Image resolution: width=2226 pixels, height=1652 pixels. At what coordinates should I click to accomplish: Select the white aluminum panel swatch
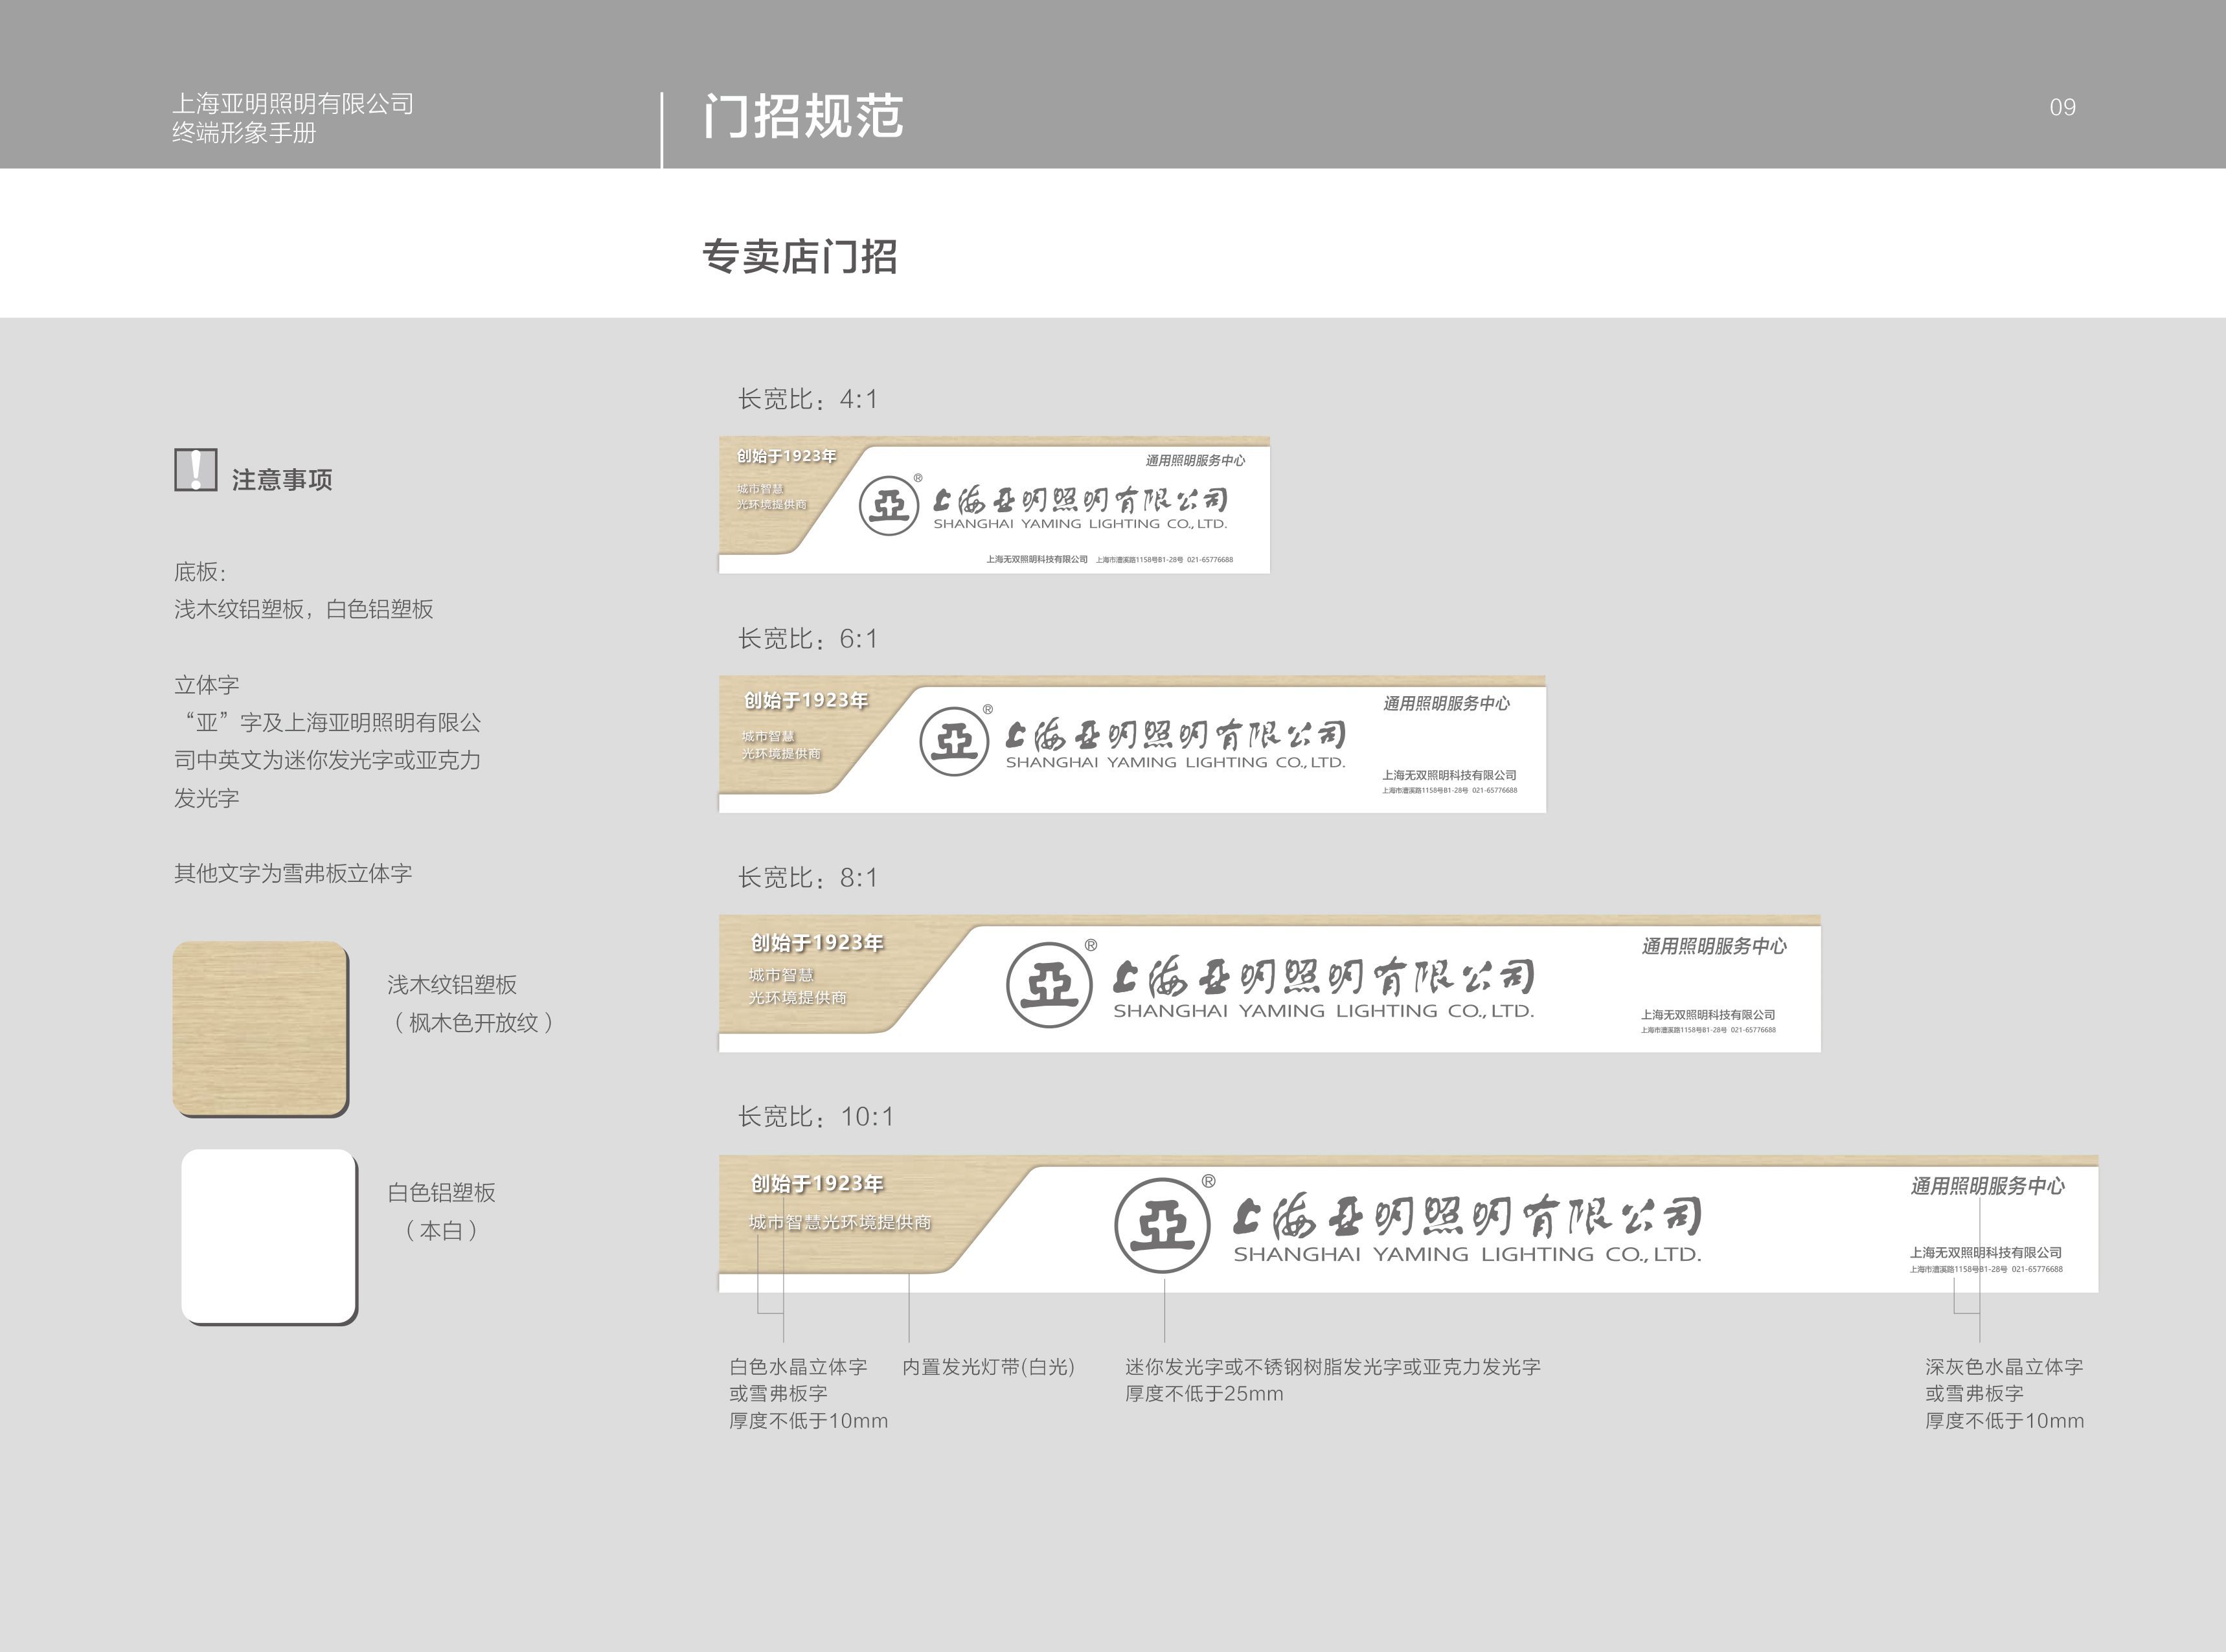[269, 1237]
